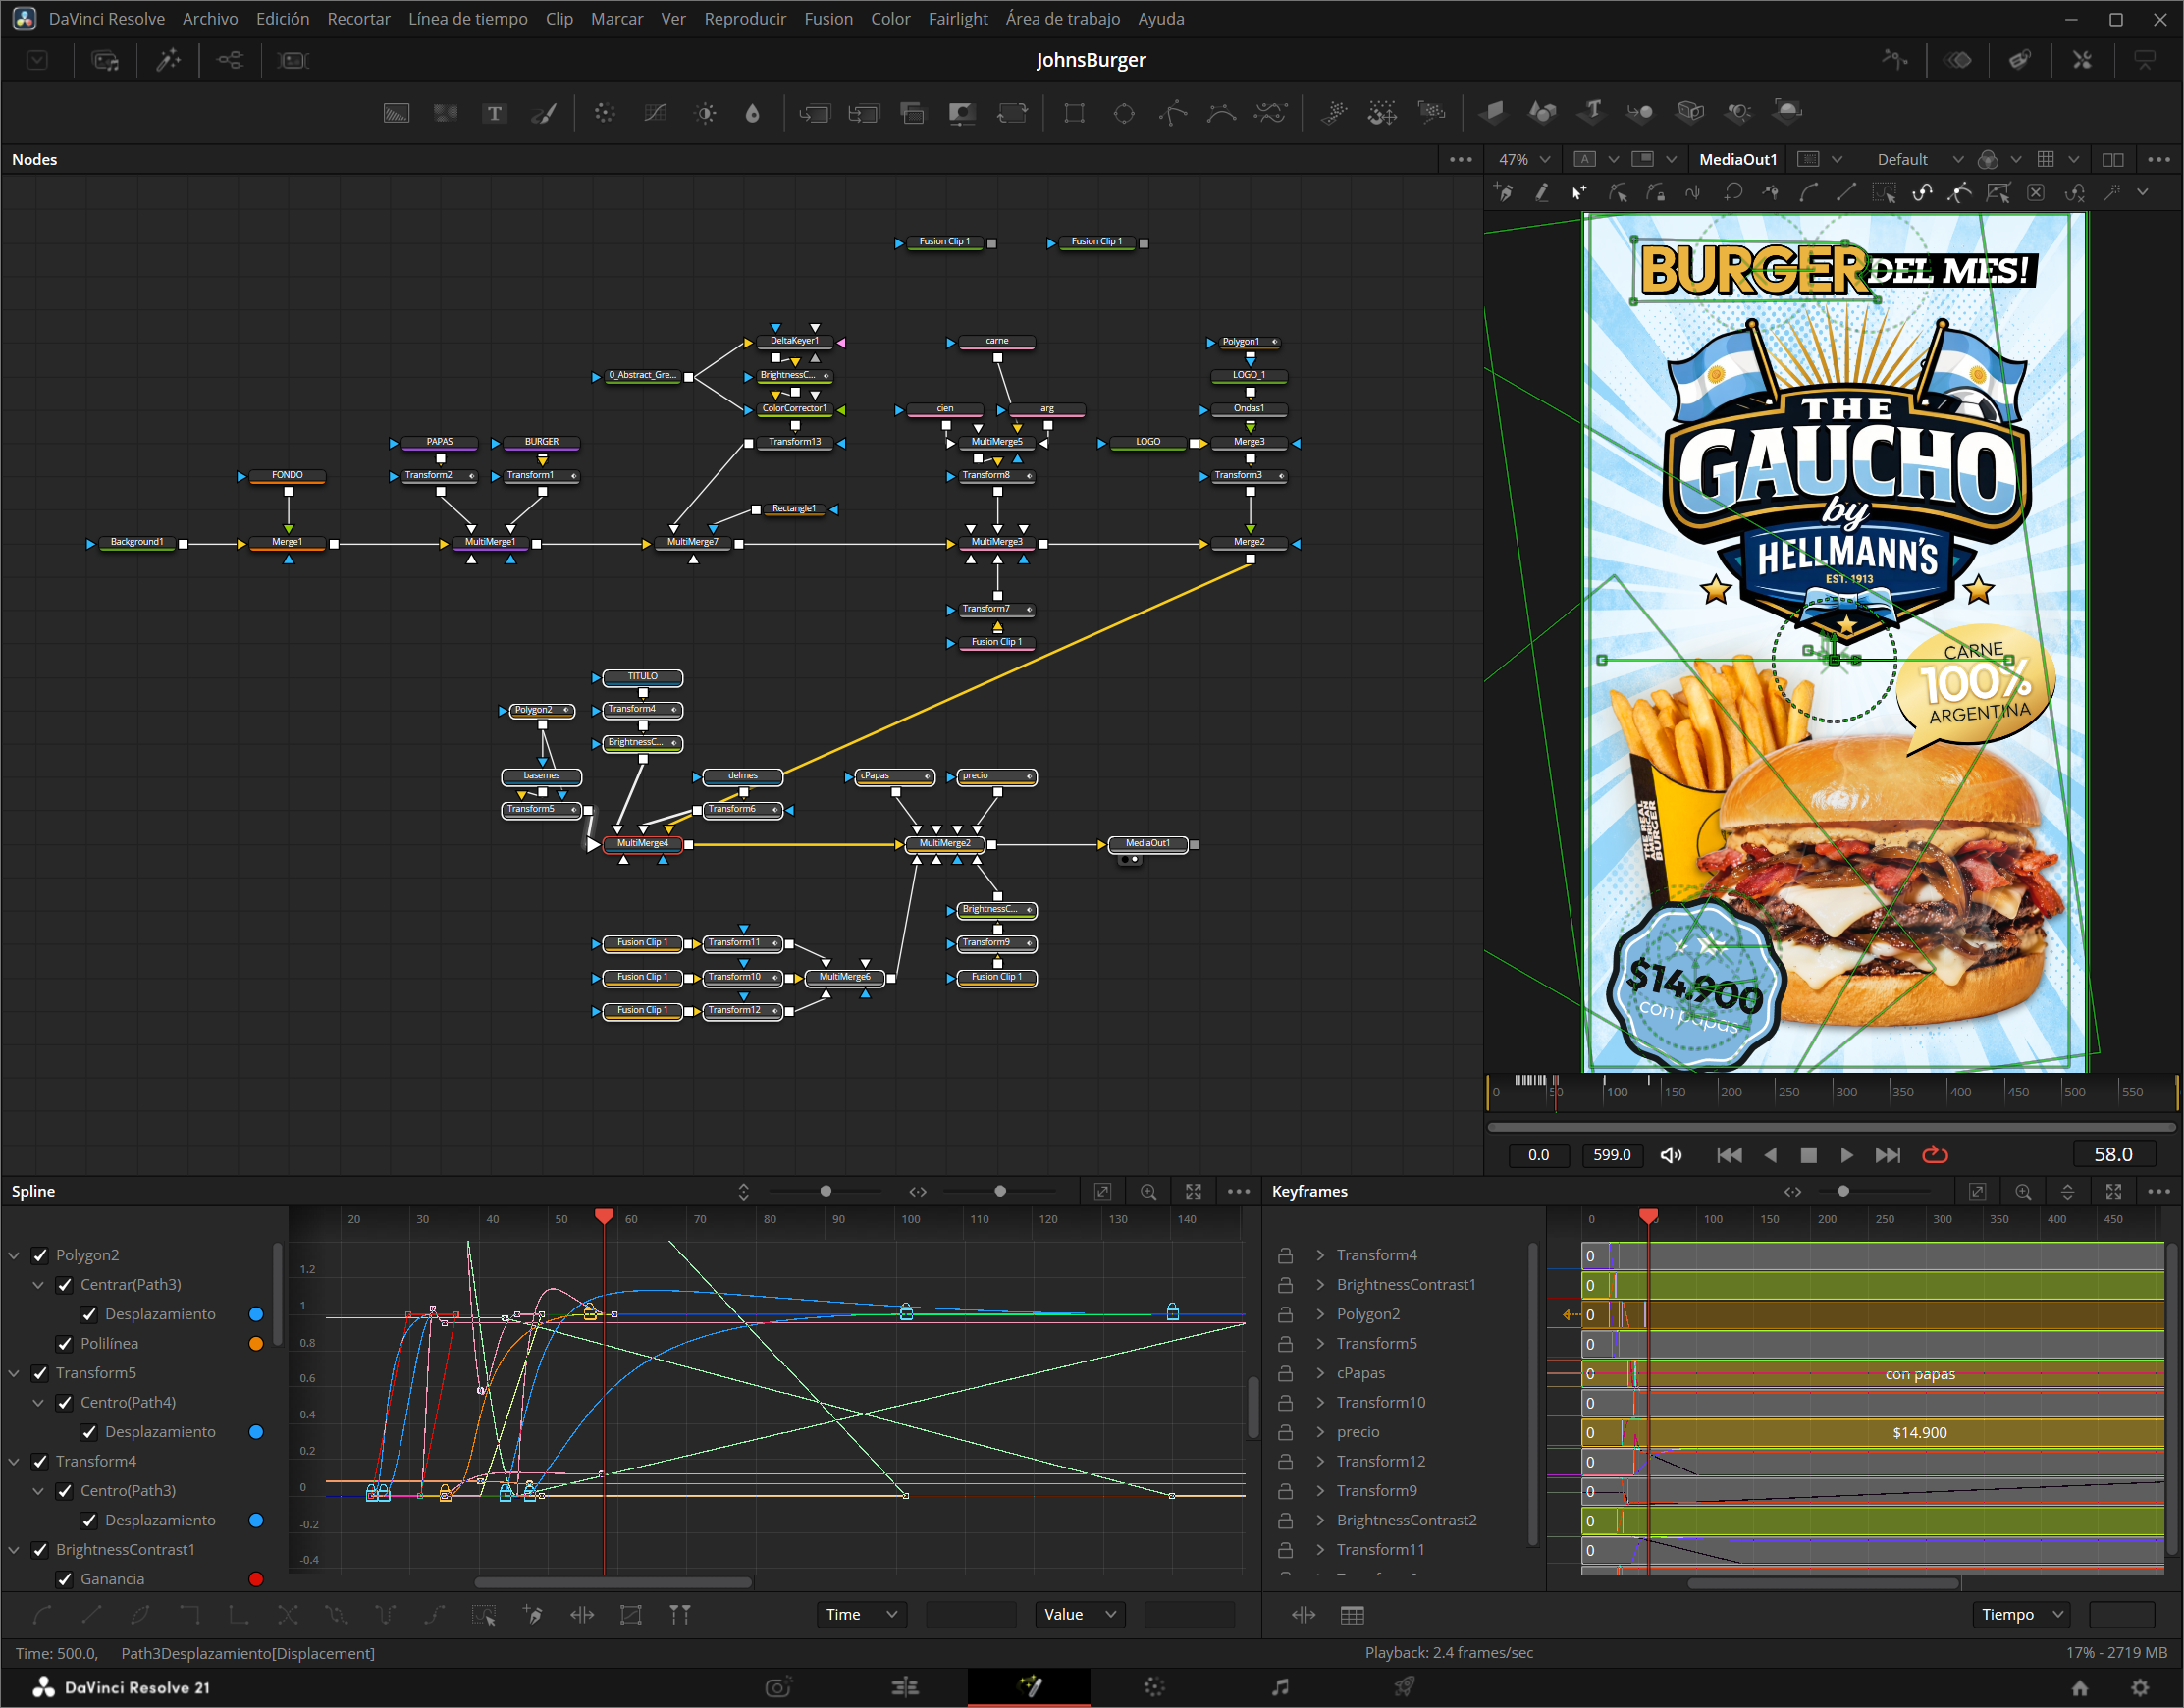Play the composition in reverse
This screenshot has width=2184, height=1708.
pyautogui.click(x=1770, y=1155)
